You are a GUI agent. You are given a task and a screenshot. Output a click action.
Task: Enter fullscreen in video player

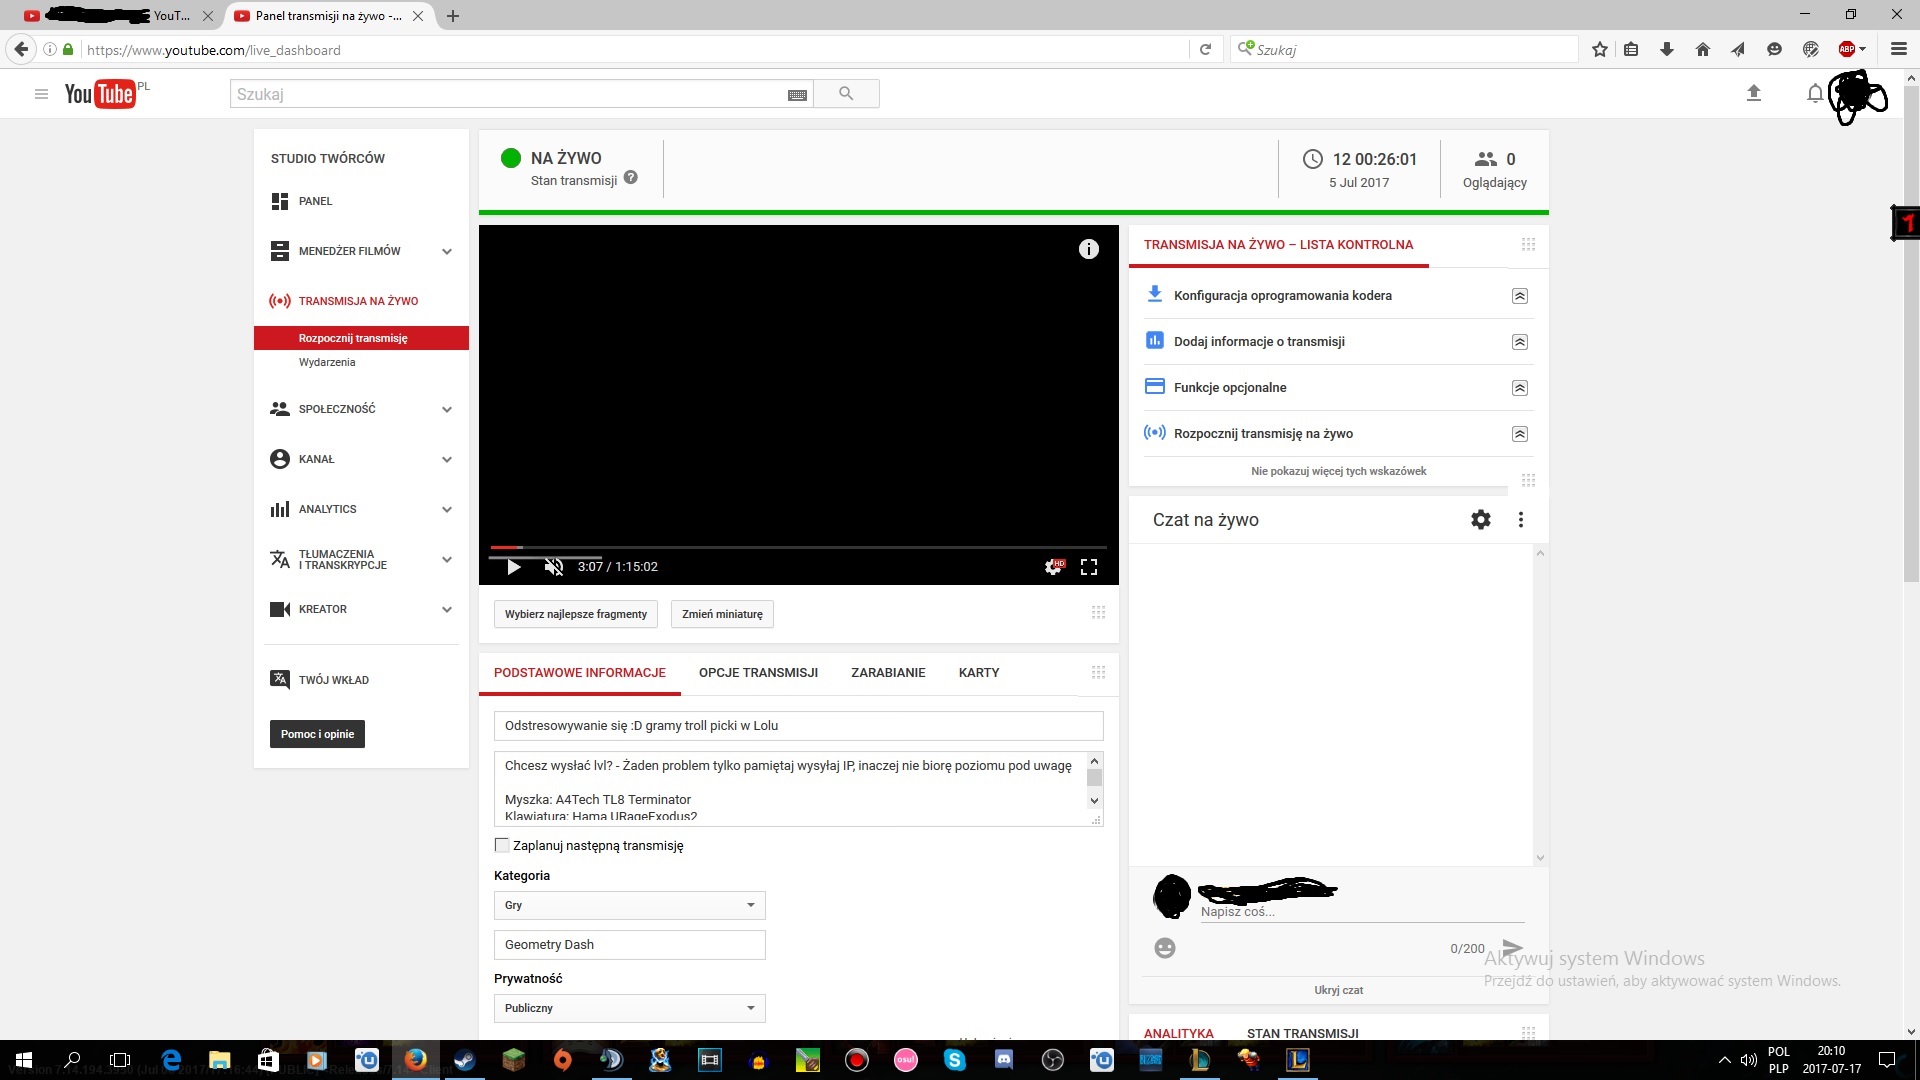point(1089,567)
